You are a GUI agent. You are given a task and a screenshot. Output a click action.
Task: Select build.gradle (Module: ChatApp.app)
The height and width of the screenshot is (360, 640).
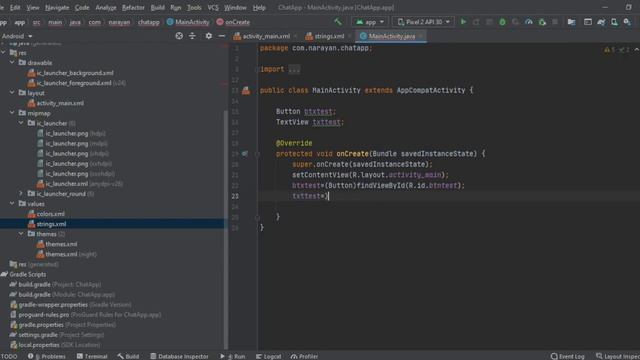tap(62, 294)
